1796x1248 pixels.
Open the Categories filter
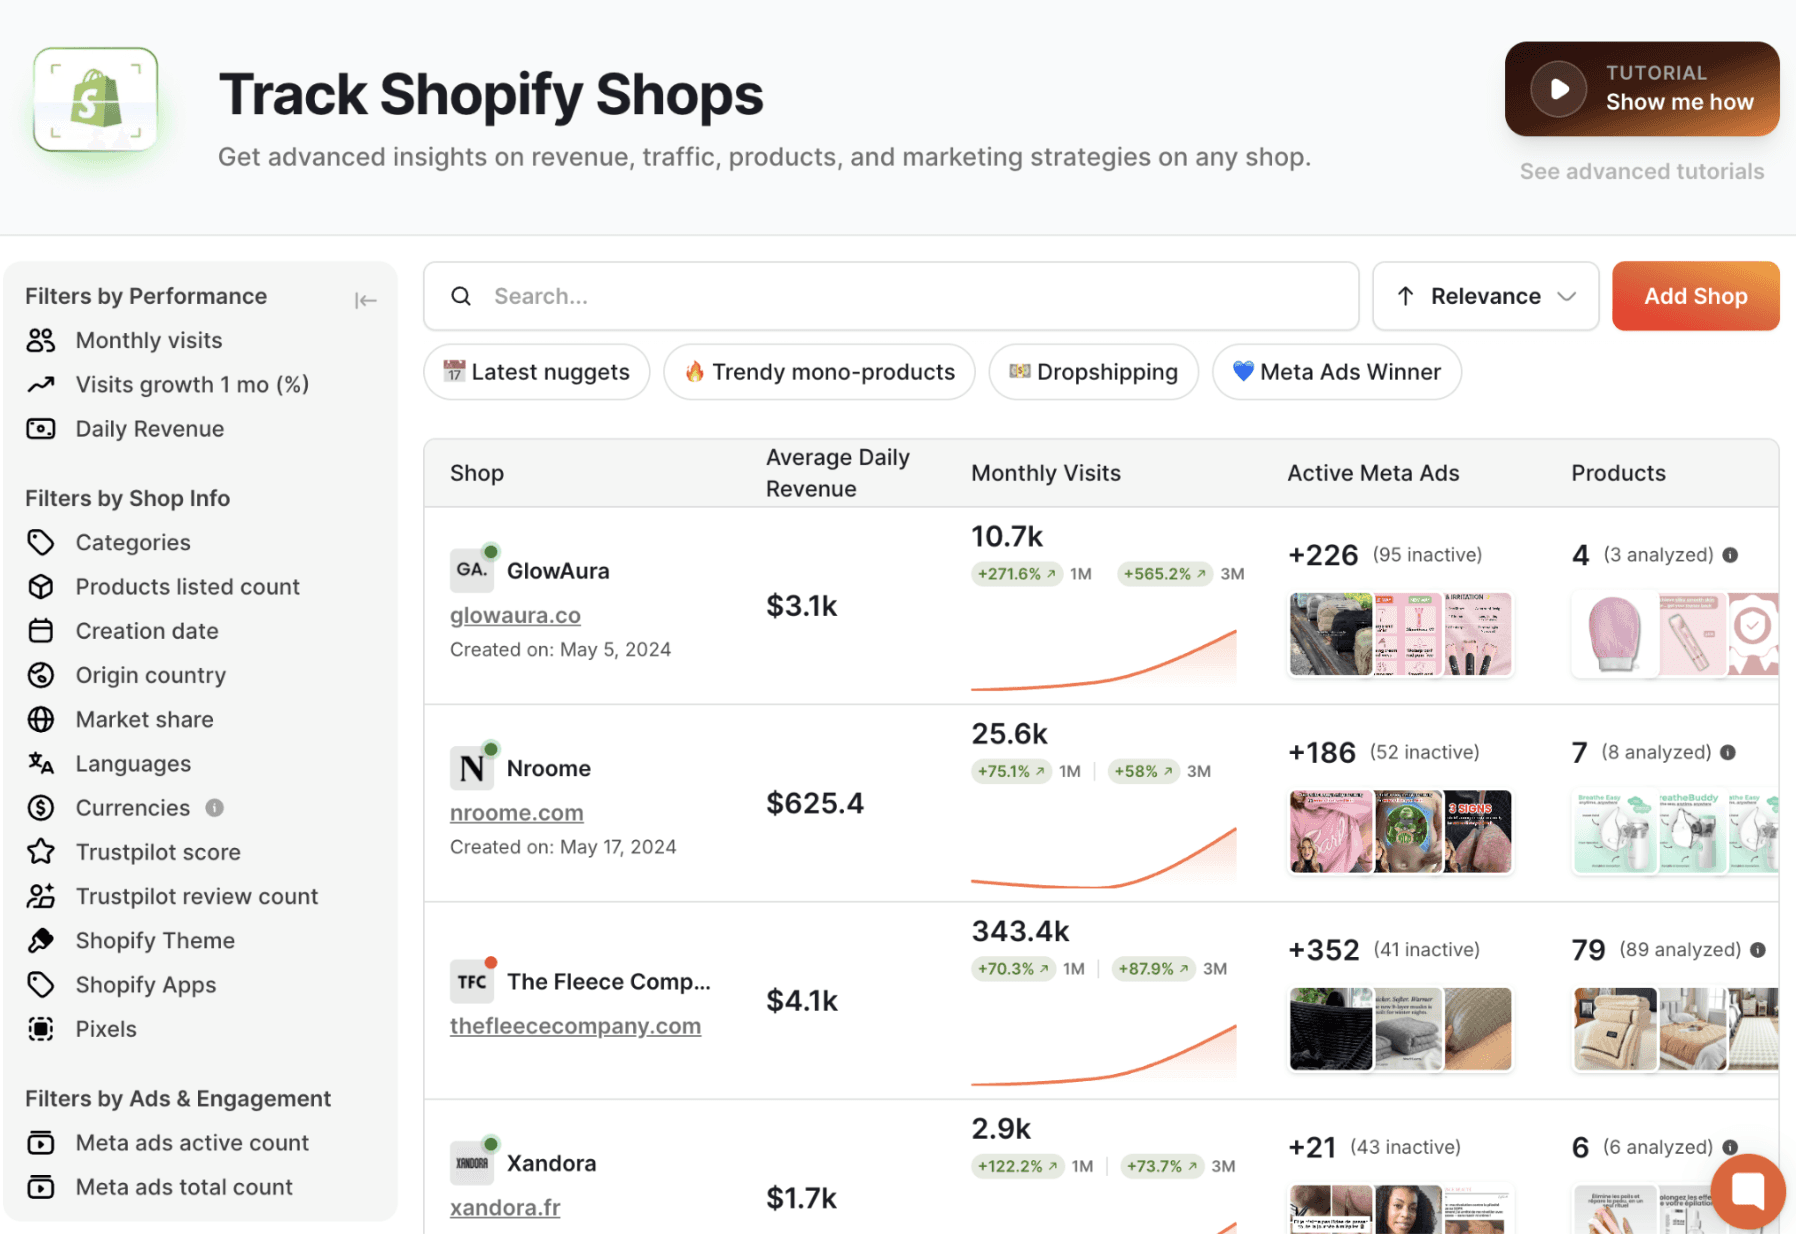133,543
